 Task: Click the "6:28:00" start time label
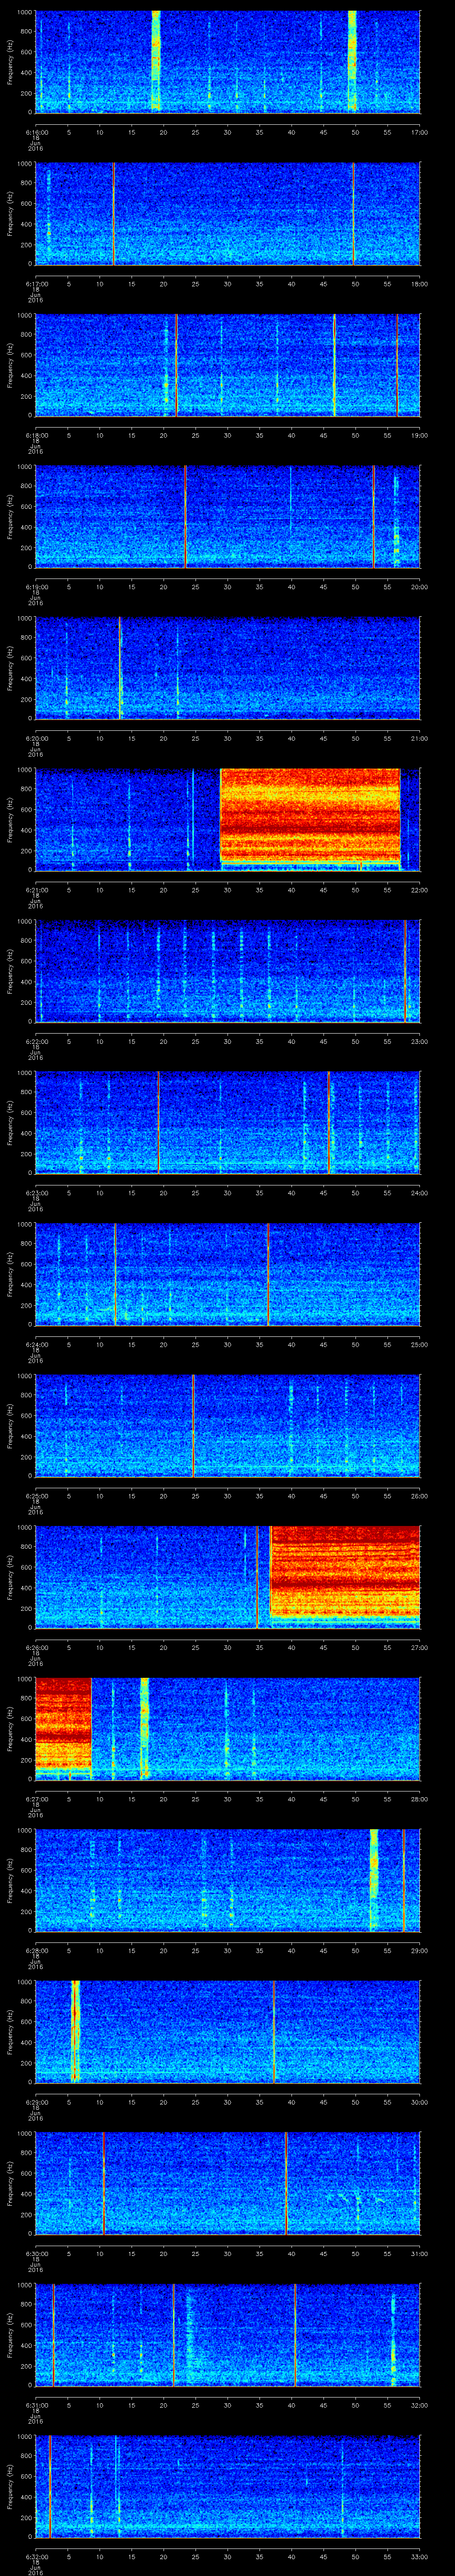[36, 1950]
